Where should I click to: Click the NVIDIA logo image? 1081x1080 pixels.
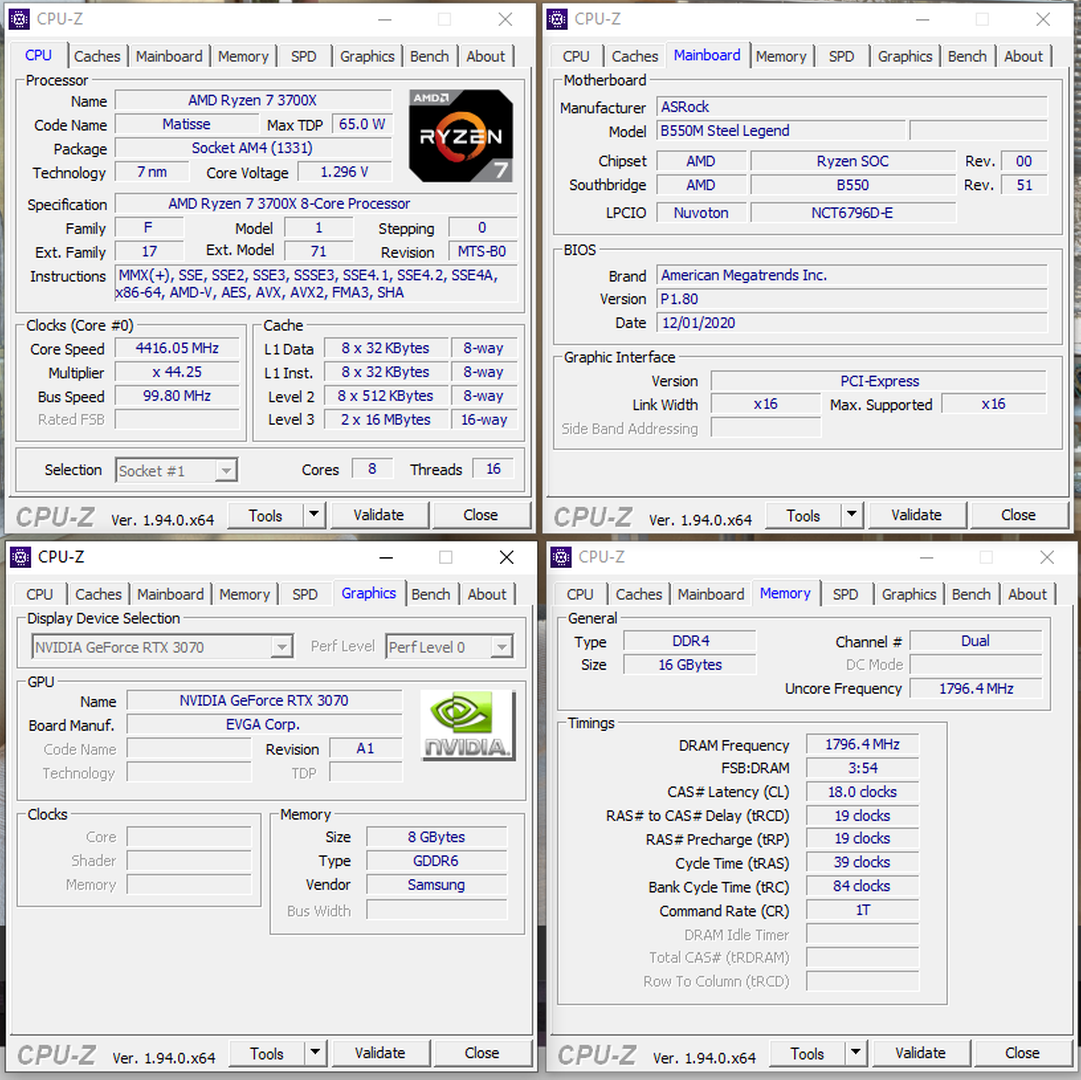468,725
